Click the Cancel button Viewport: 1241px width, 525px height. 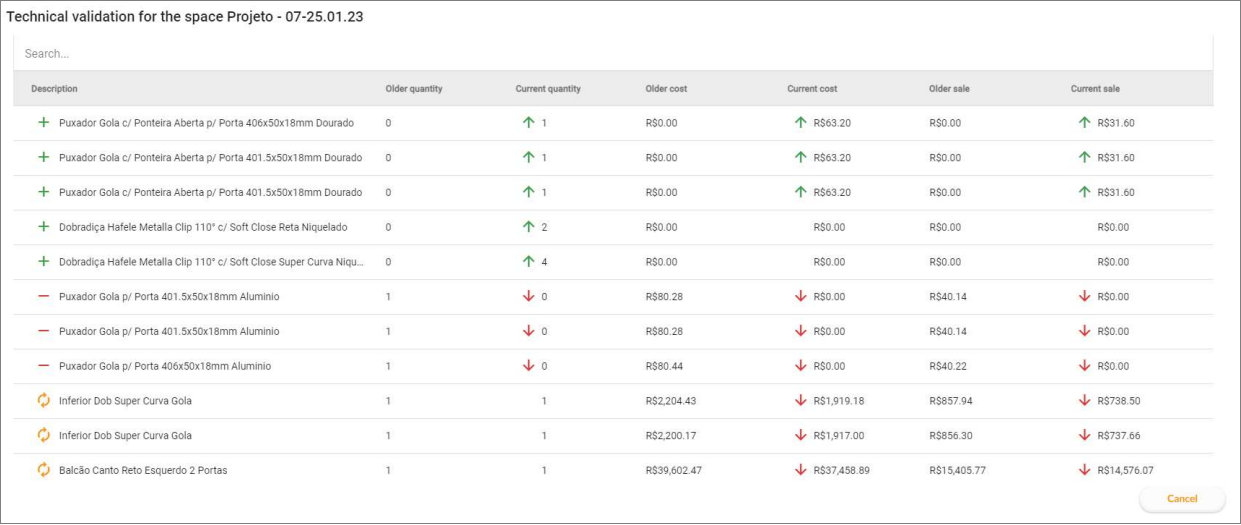(x=1182, y=498)
